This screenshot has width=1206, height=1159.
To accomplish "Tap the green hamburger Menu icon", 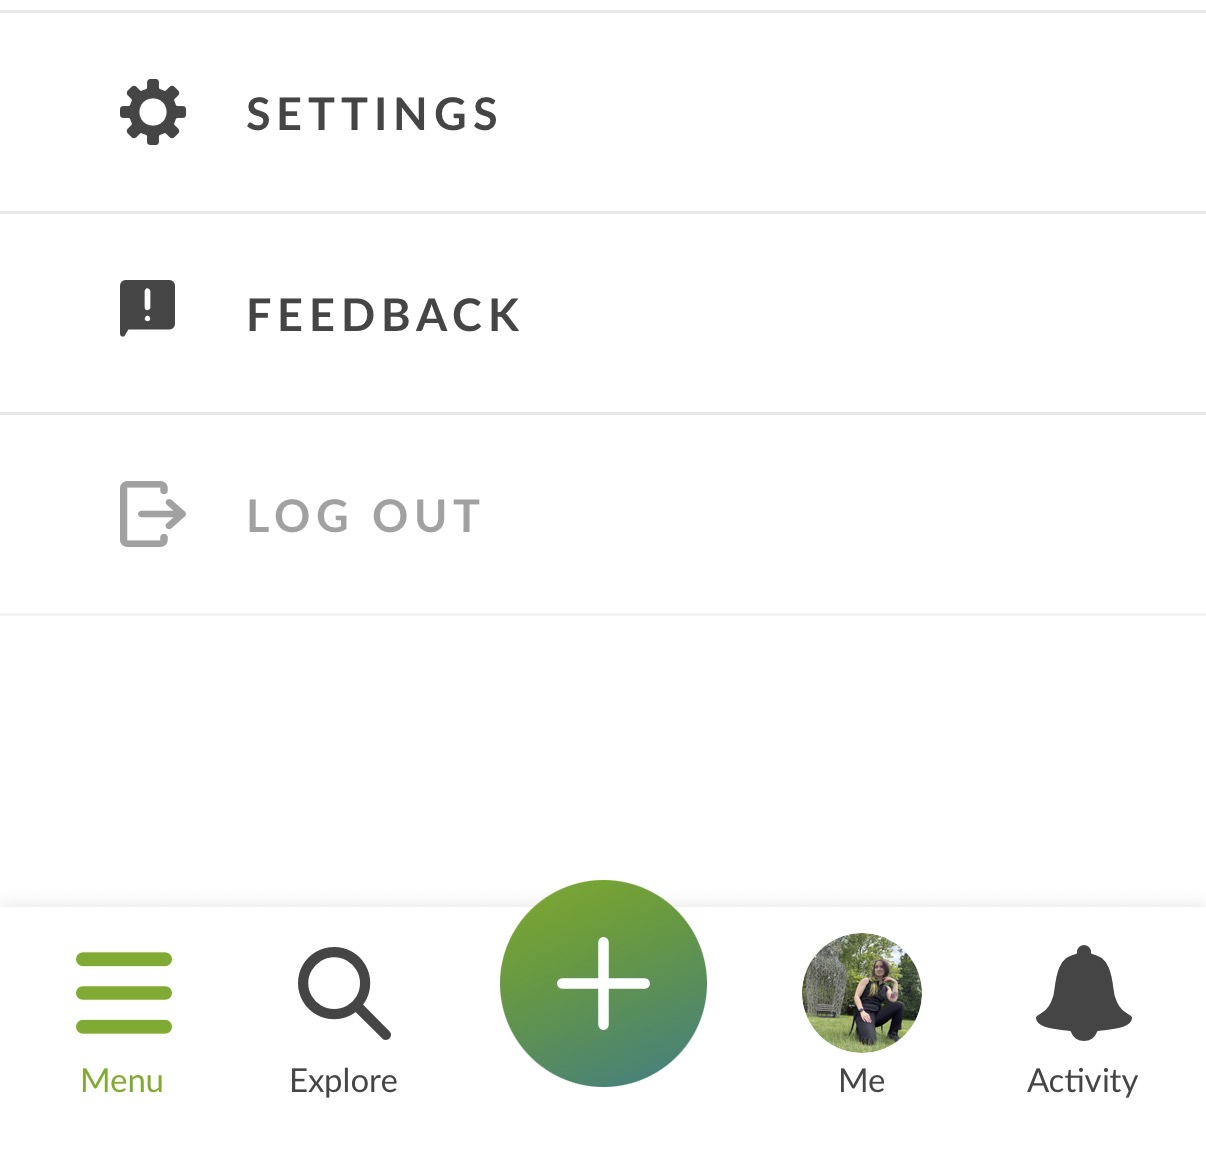I will click(x=124, y=993).
